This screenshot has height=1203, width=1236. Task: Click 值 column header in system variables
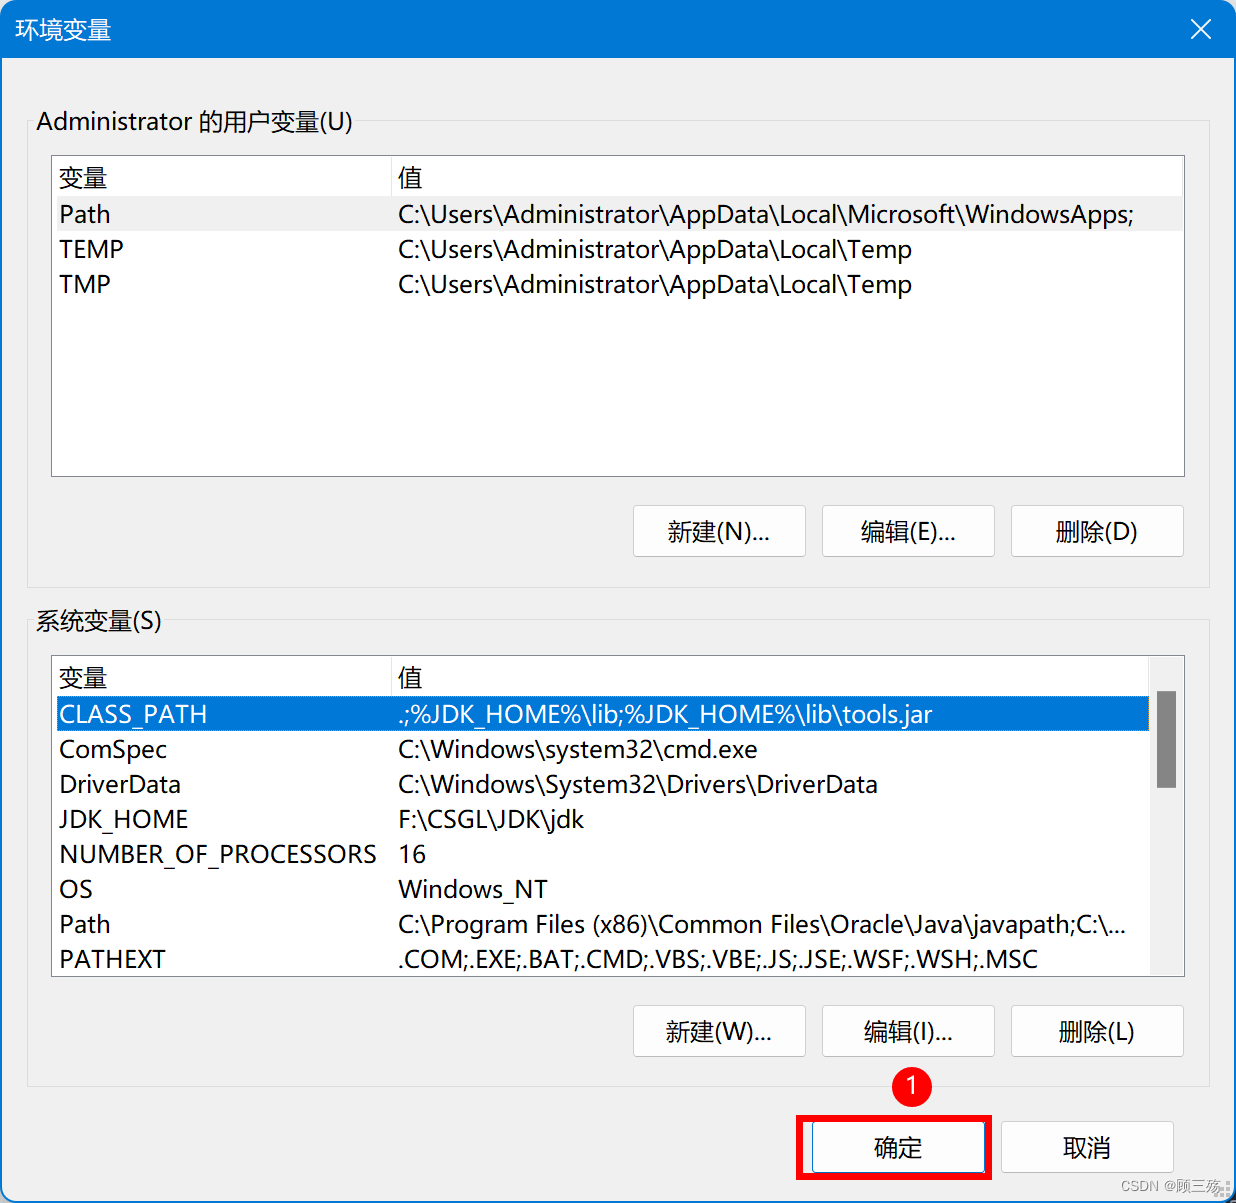pyautogui.click(x=770, y=678)
